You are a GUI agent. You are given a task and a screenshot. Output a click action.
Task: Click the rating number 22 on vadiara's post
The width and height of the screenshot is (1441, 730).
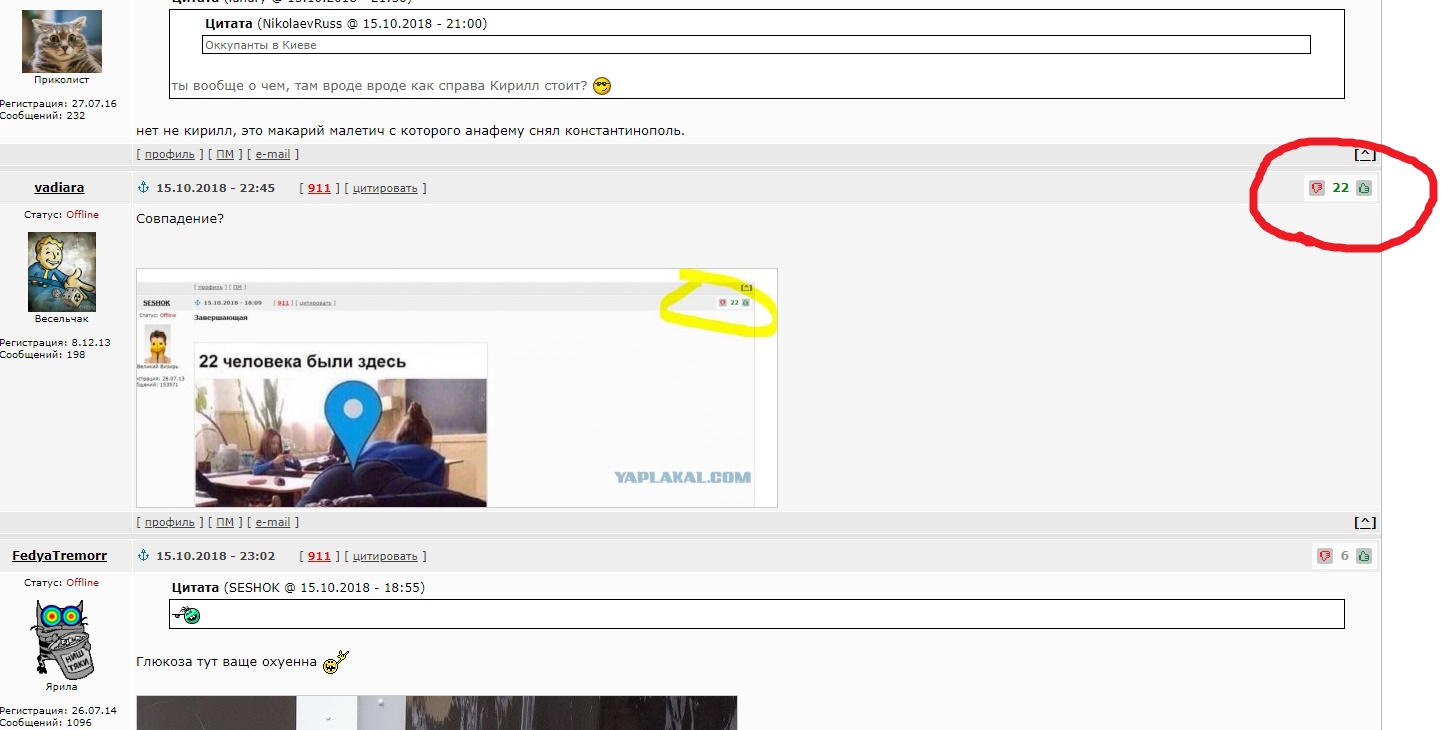pos(1340,188)
